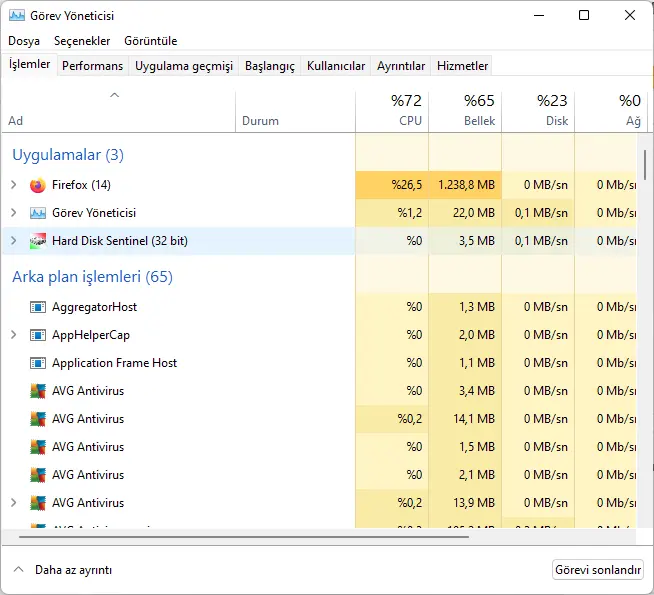The width and height of the screenshot is (654, 595).
Task: Click the vertical scrollbar thumb
Action: tap(645, 165)
